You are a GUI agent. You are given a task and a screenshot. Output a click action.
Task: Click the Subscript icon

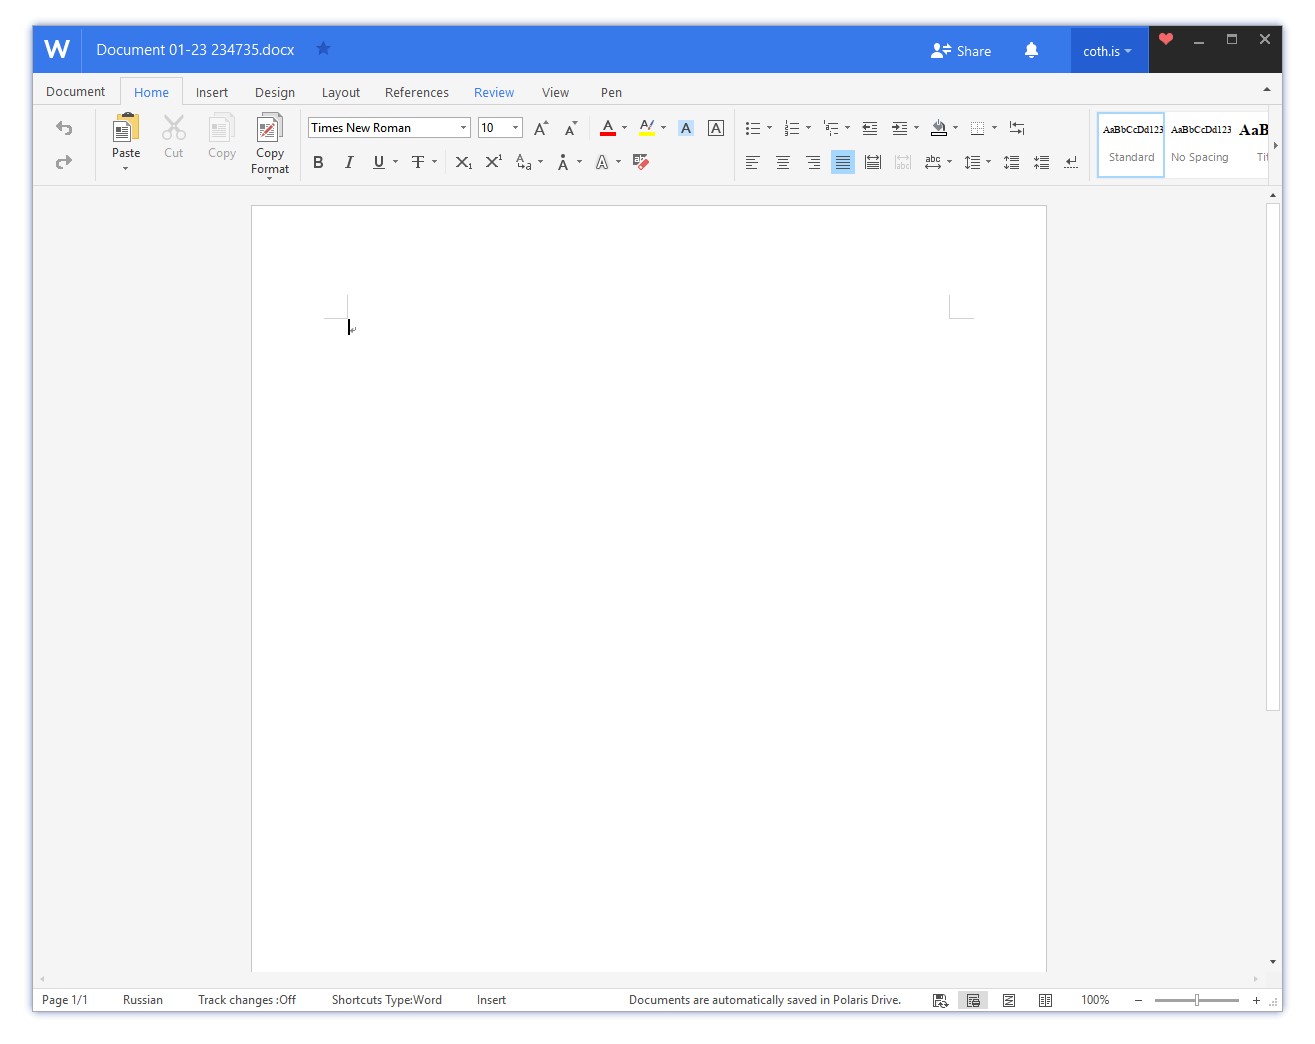coord(463,162)
